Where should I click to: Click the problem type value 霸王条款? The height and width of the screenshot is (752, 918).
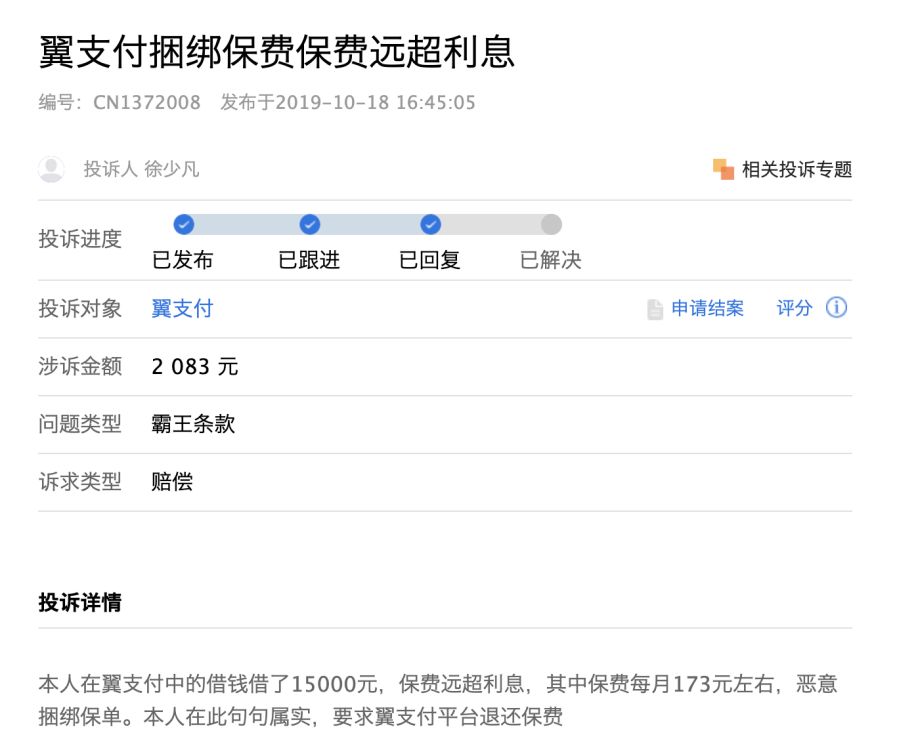(x=193, y=424)
